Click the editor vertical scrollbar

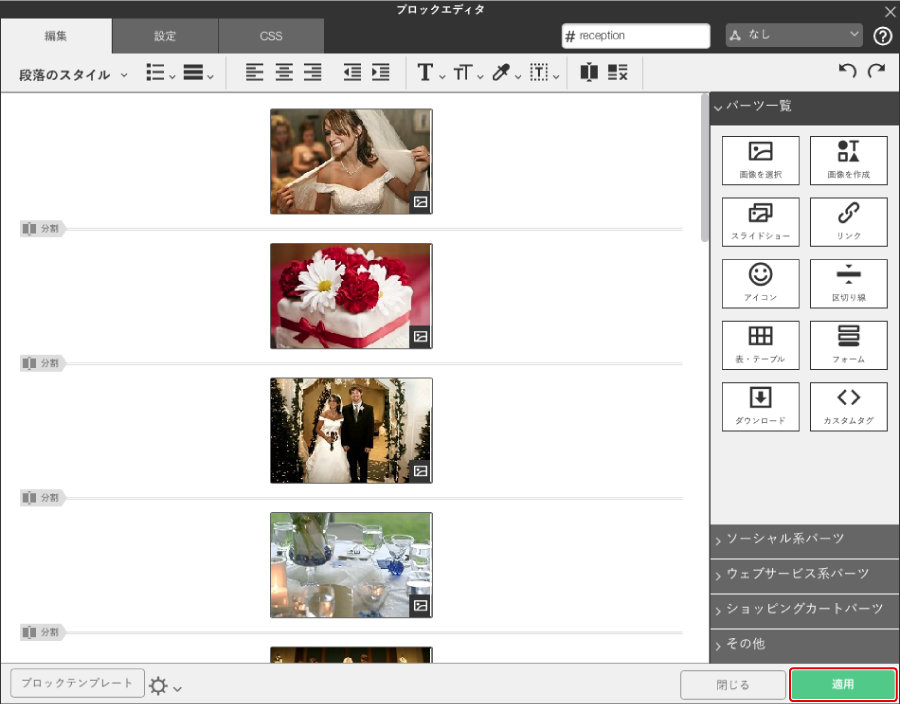tap(705, 168)
